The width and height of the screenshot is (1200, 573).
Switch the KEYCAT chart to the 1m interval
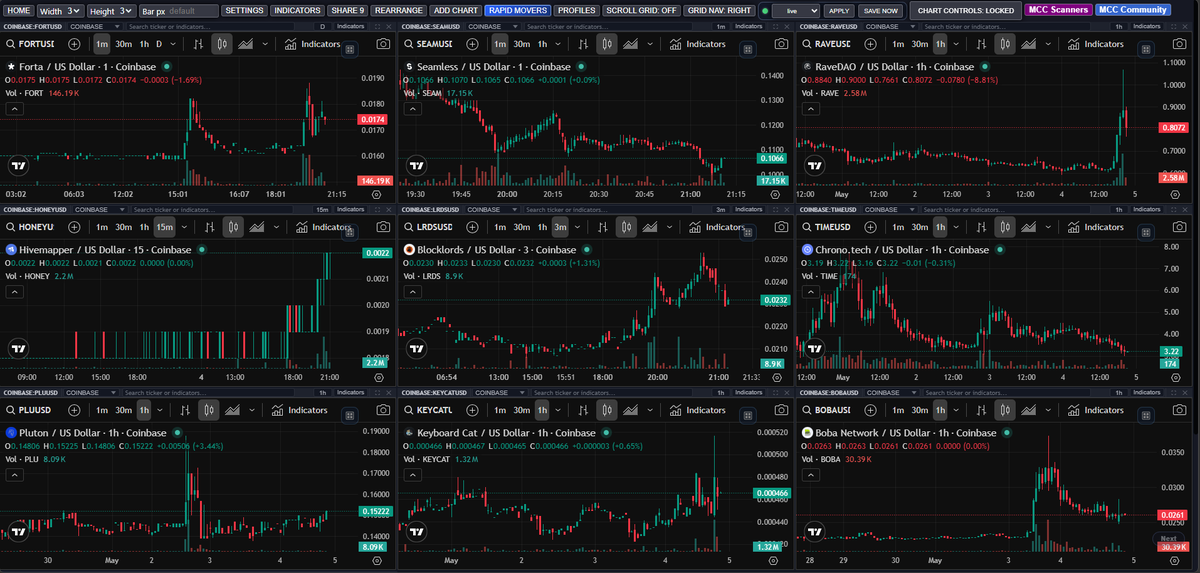498,411
